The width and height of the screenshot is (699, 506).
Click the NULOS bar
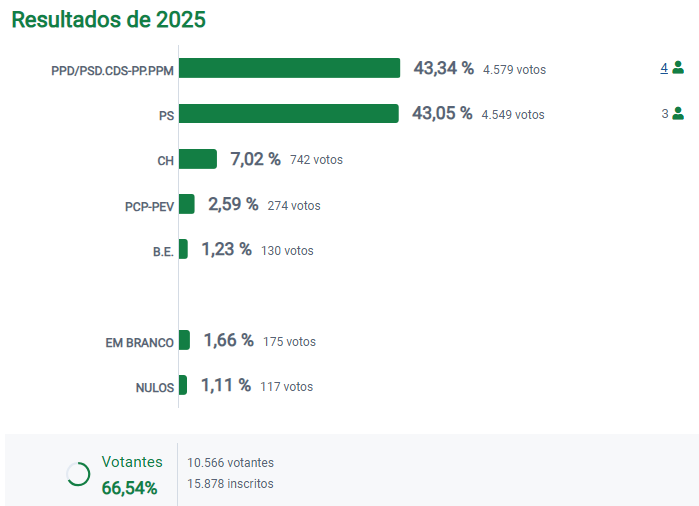pyautogui.click(x=183, y=385)
